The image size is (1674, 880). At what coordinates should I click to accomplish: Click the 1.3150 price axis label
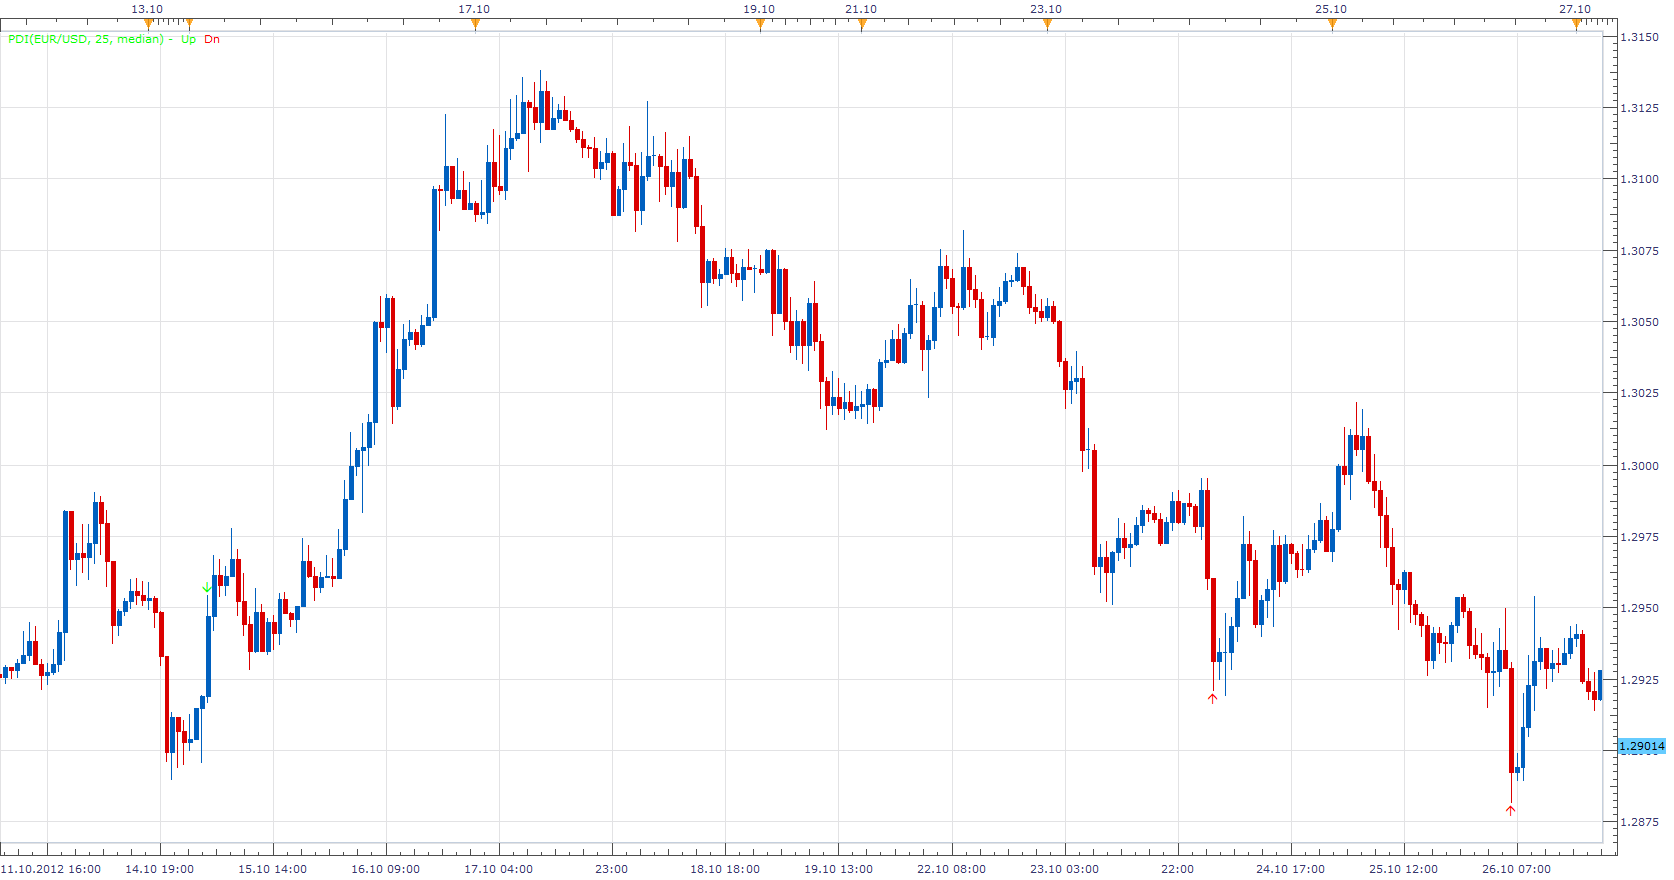click(x=1639, y=37)
